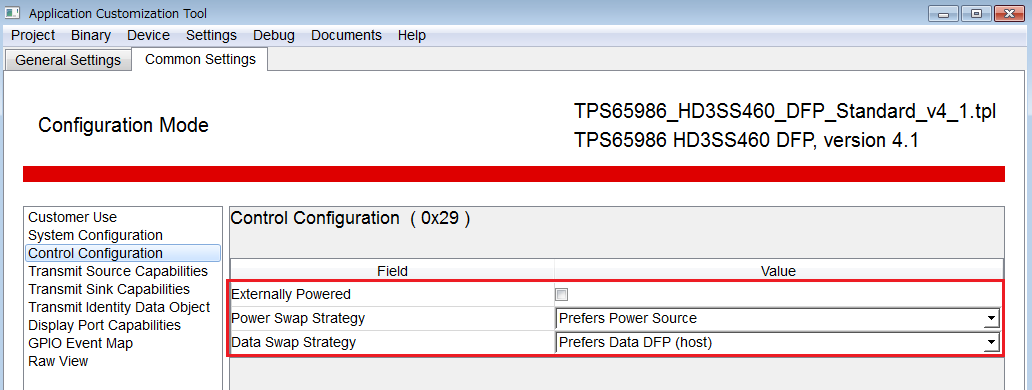
Task: Toggle the Externally Powered checkbox
Action: (561, 295)
